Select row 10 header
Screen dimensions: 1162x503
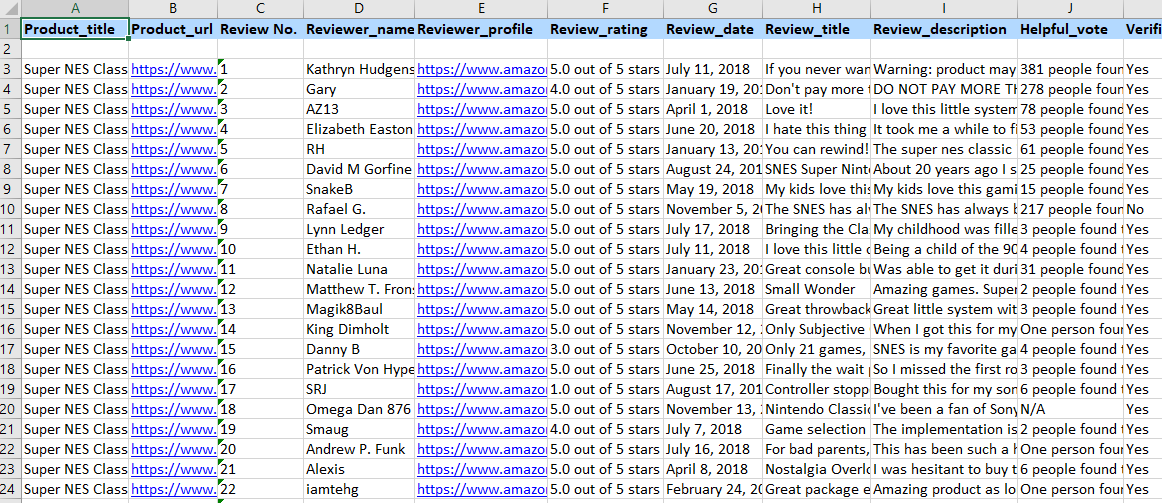click(10, 209)
